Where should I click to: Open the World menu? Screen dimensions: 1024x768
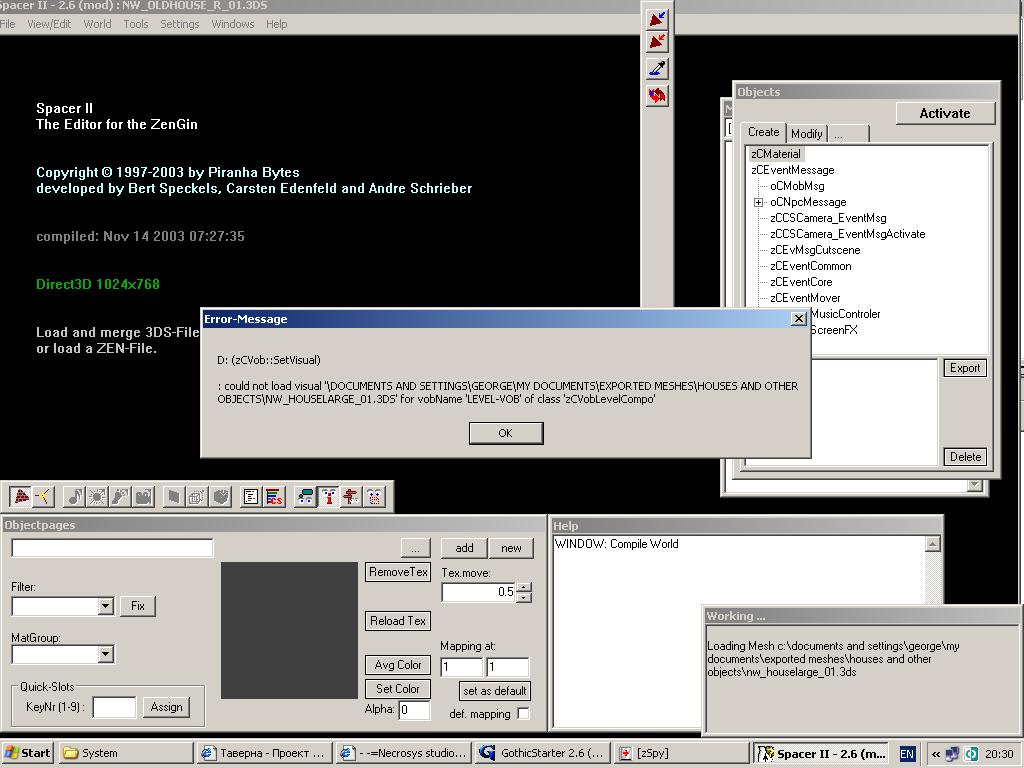click(x=97, y=24)
